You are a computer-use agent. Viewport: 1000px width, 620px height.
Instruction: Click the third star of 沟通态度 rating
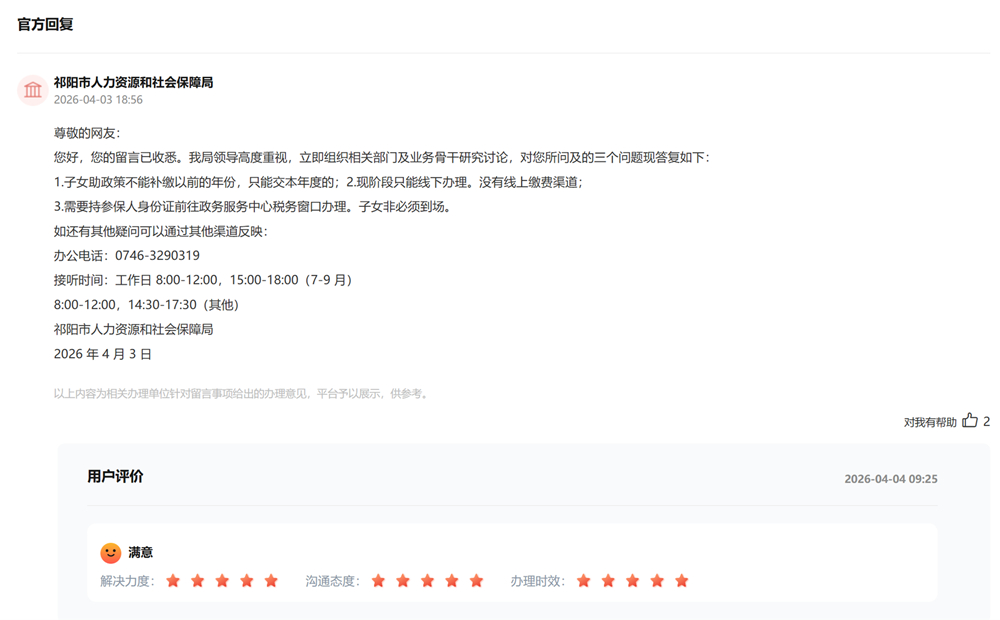pyautogui.click(x=427, y=580)
